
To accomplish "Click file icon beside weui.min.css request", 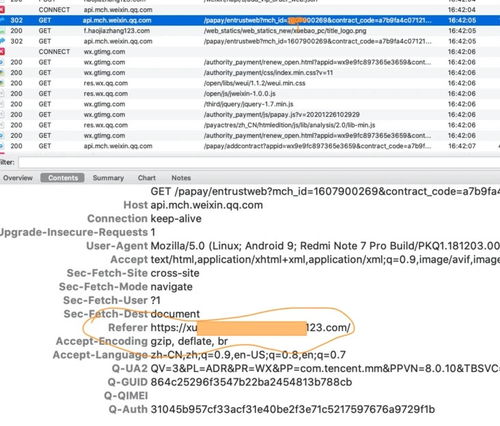I will coord(2,83).
